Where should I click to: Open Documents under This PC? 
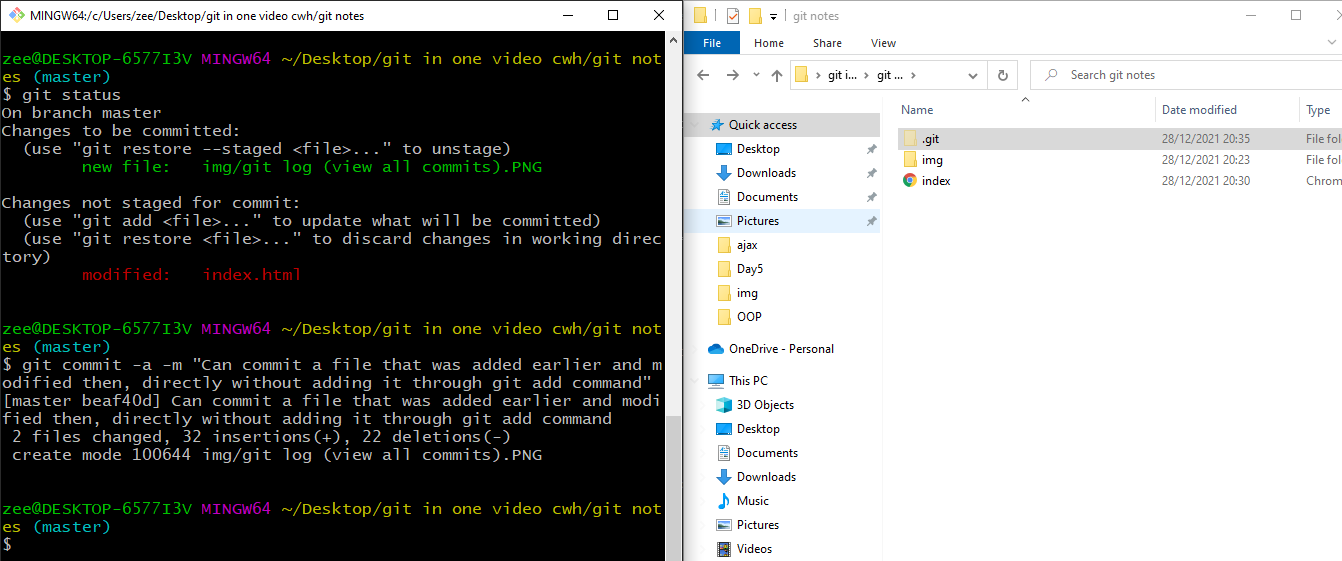(x=767, y=453)
